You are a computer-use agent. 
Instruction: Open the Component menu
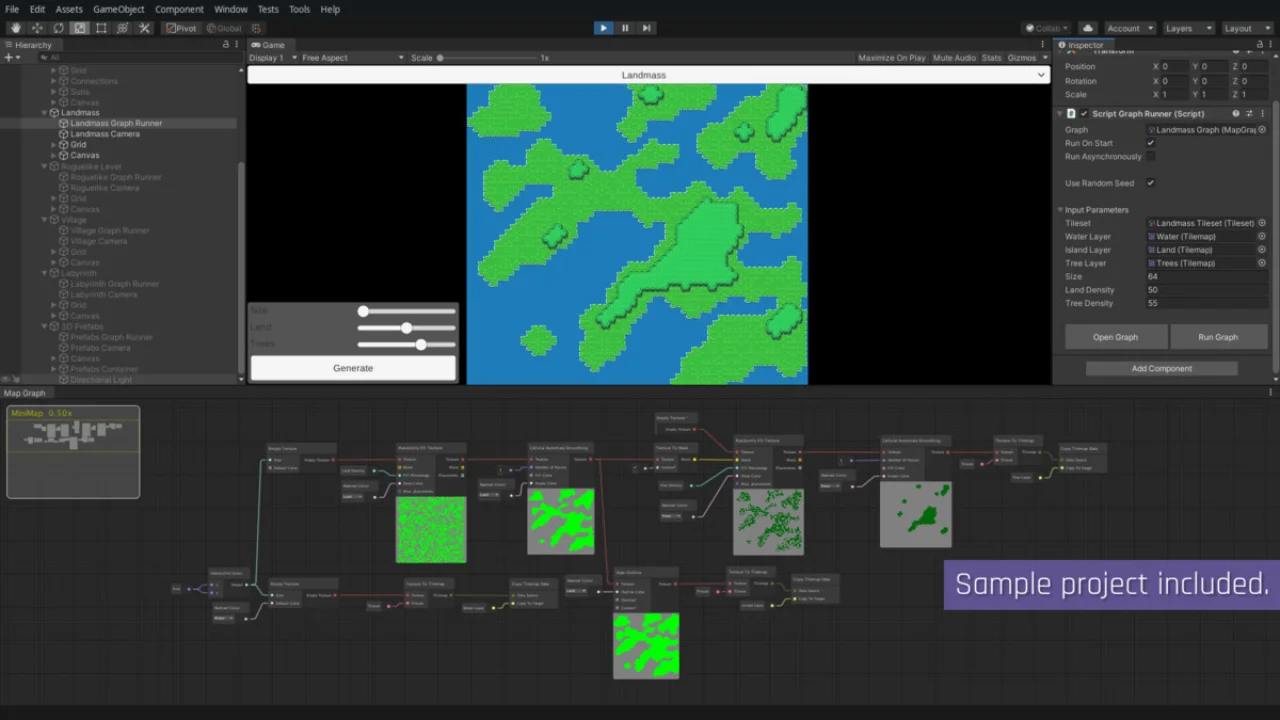(x=179, y=9)
